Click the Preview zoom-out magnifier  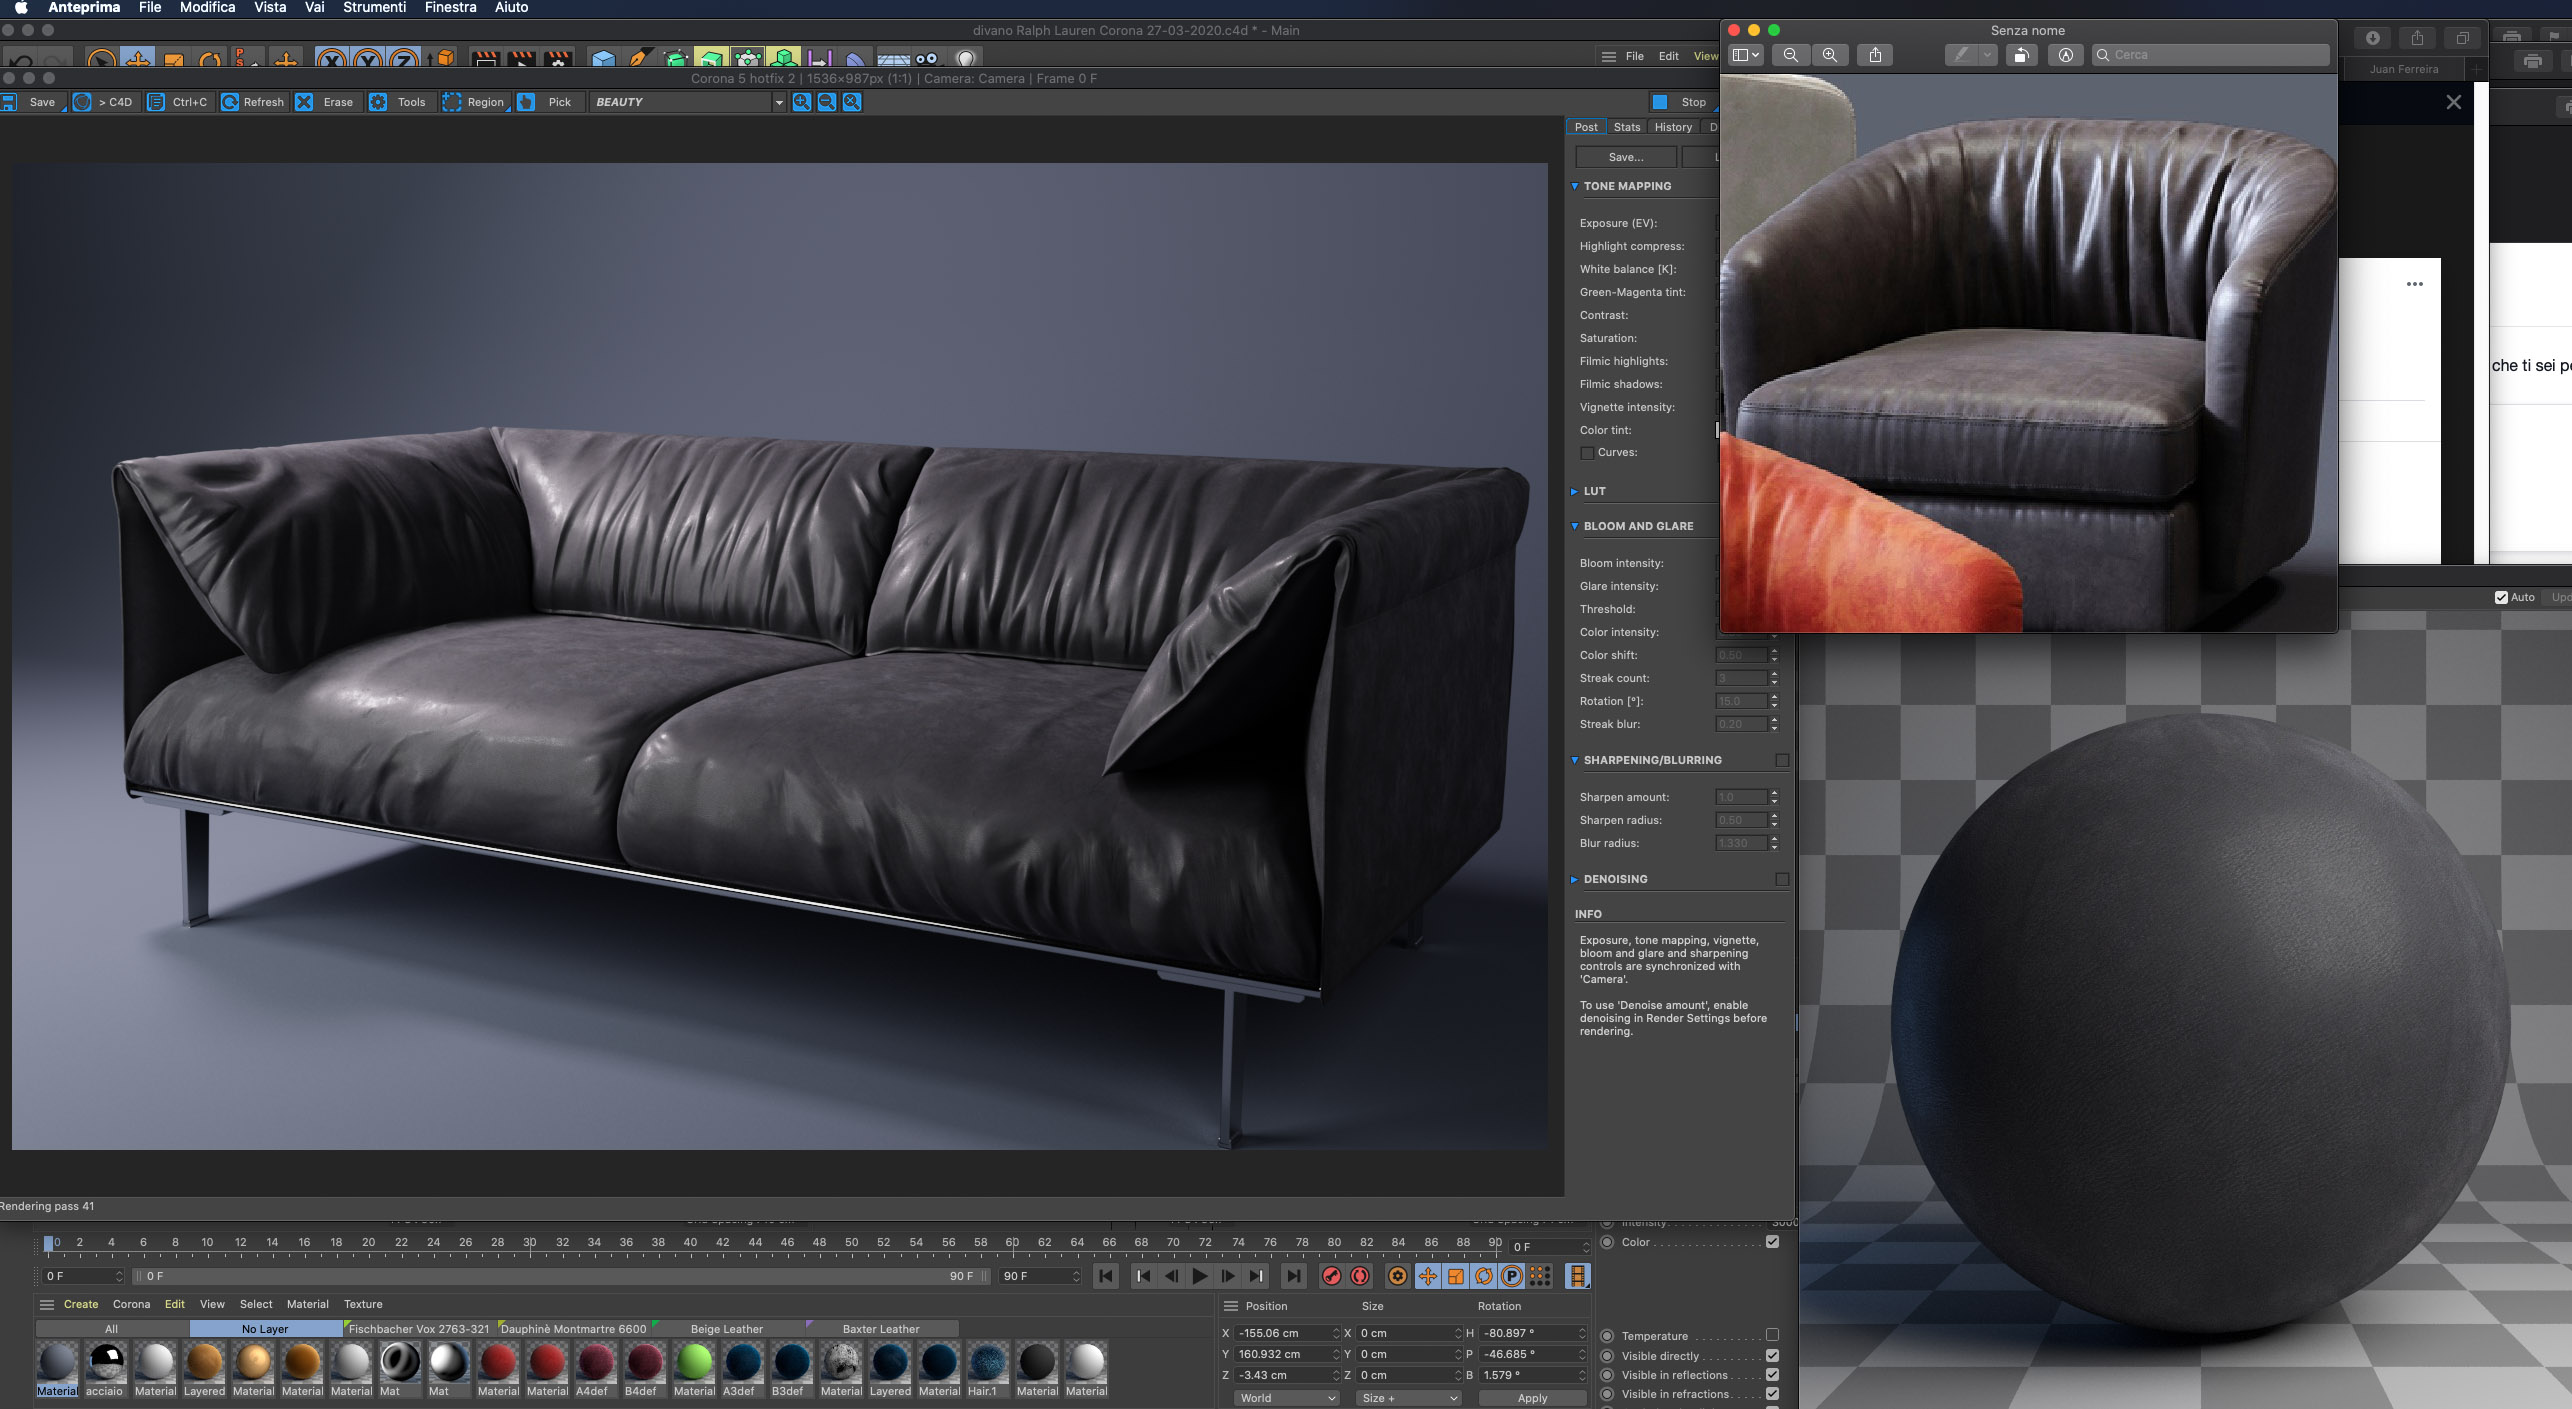click(1790, 55)
